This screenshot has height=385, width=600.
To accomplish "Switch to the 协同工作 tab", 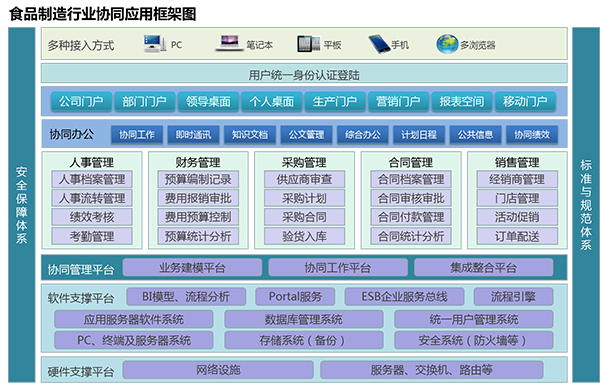I will point(137,135).
